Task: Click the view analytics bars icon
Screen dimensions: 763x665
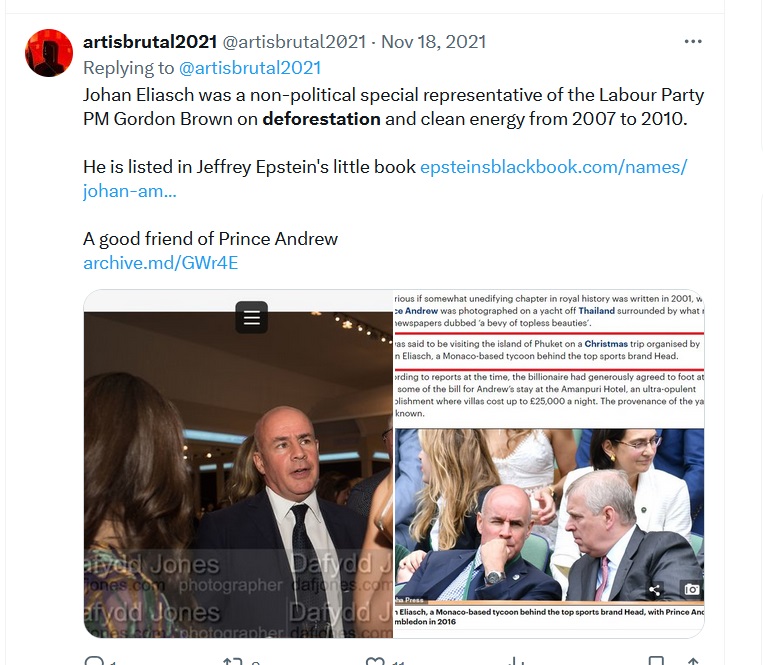Action: point(515,661)
